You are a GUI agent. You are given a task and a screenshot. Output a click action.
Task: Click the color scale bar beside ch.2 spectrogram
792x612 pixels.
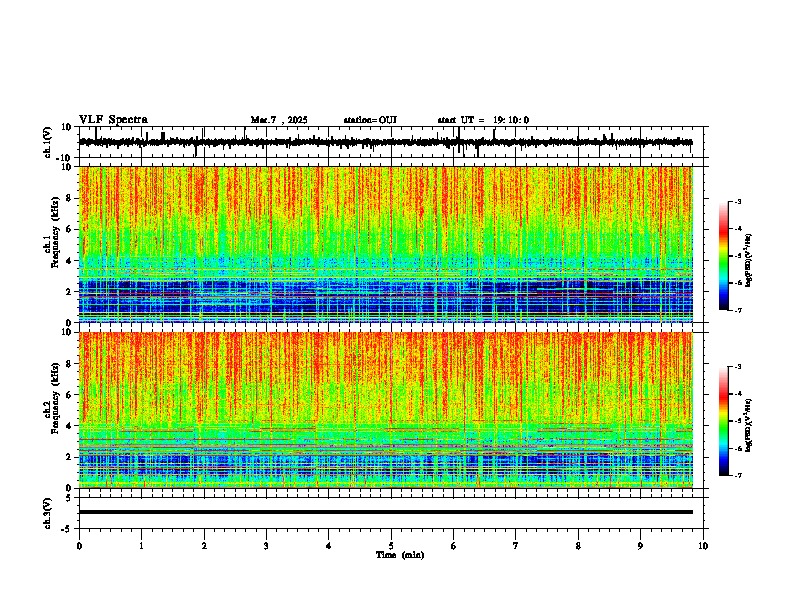click(x=723, y=421)
